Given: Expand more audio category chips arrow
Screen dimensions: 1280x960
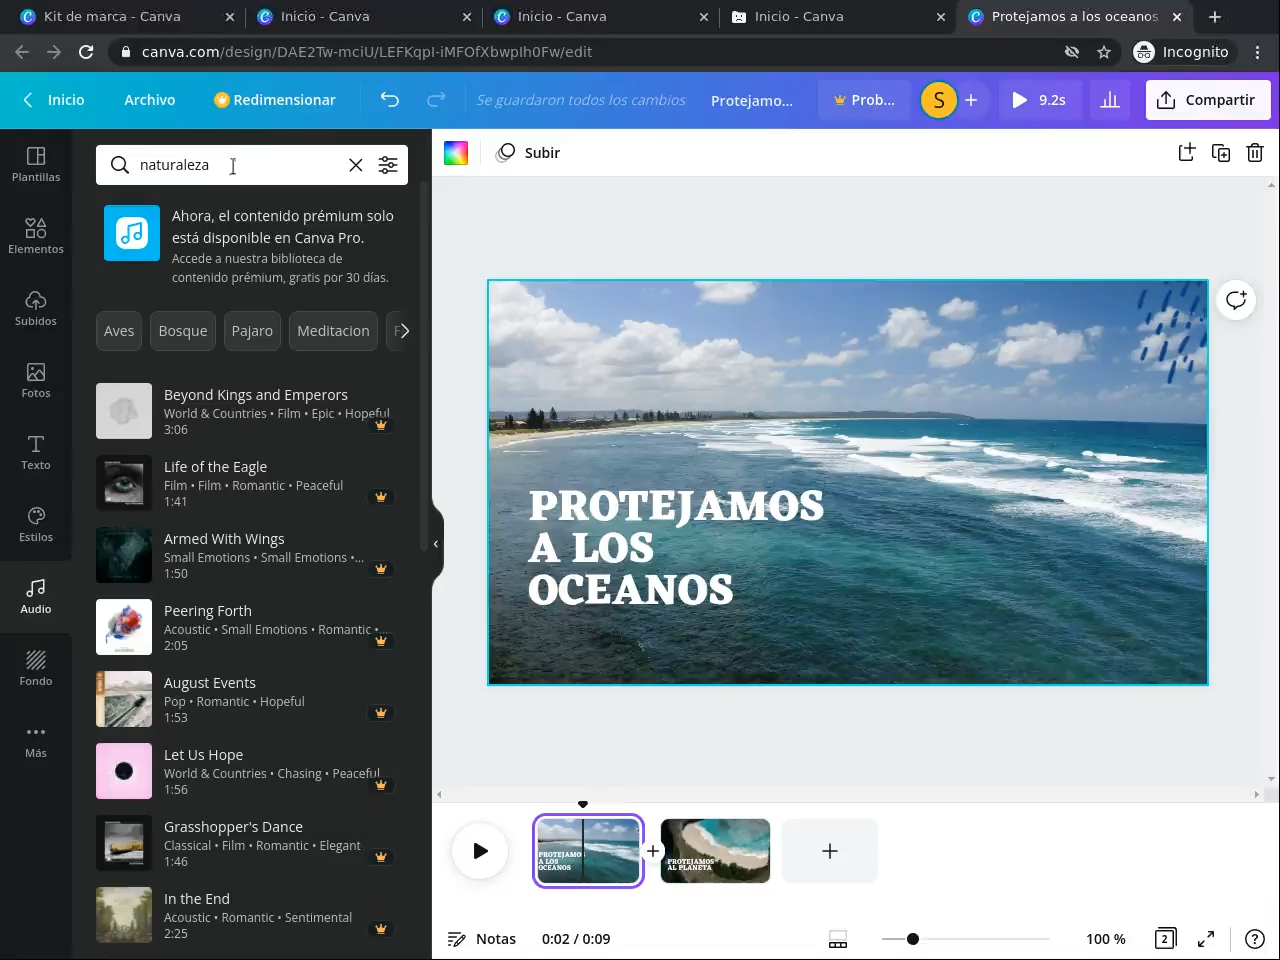Looking at the screenshot, I should point(402,331).
